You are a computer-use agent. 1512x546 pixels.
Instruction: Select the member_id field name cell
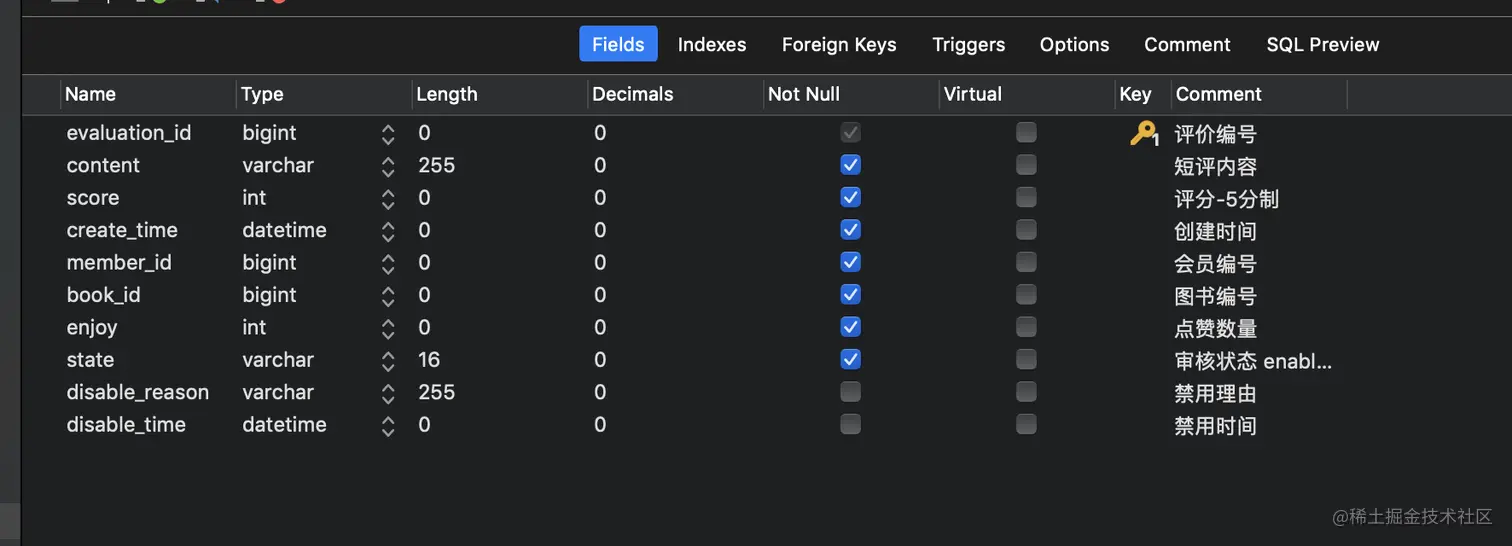(119, 263)
